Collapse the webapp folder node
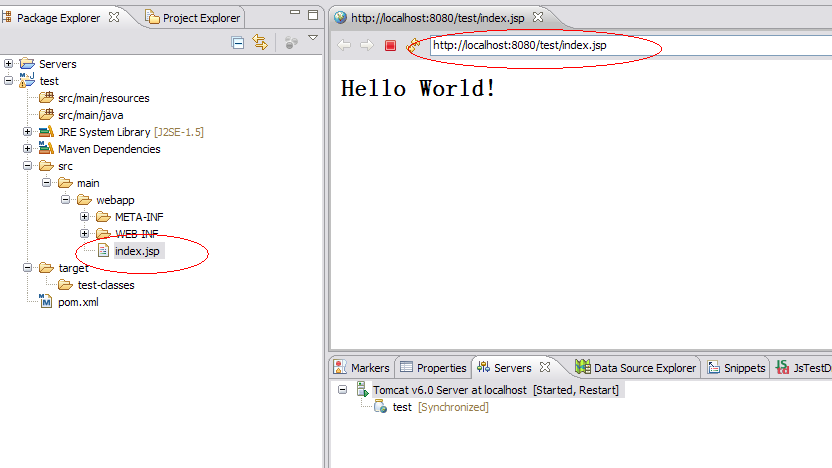Screen dimensions: 832x468 click(65, 200)
